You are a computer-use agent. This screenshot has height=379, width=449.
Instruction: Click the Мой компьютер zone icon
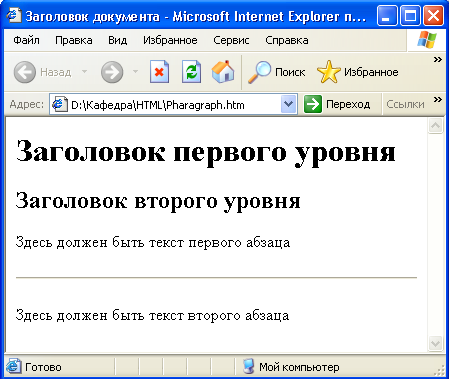point(248,366)
